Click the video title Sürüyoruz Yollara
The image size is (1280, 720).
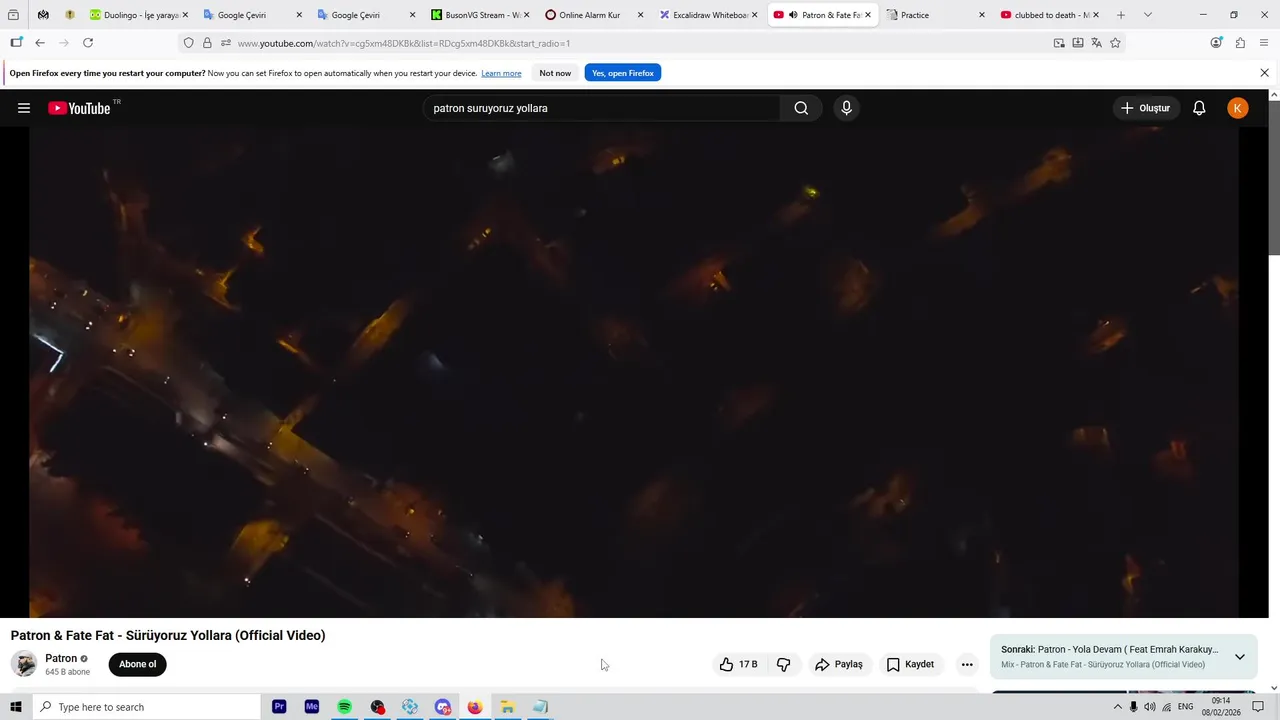coord(168,635)
